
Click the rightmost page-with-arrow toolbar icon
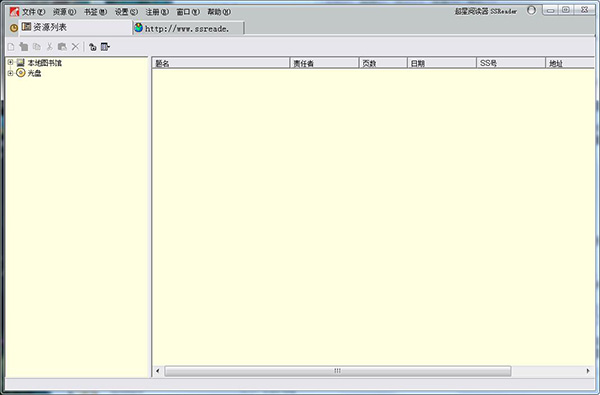[x=105, y=47]
